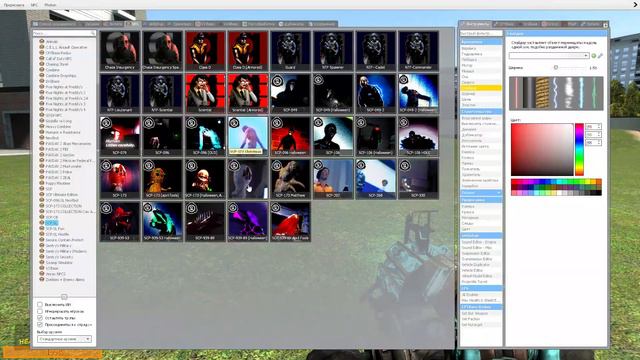Spawn the Chaos Insurgency Spy NPC
The height and width of the screenshot is (360, 640).
[162, 51]
